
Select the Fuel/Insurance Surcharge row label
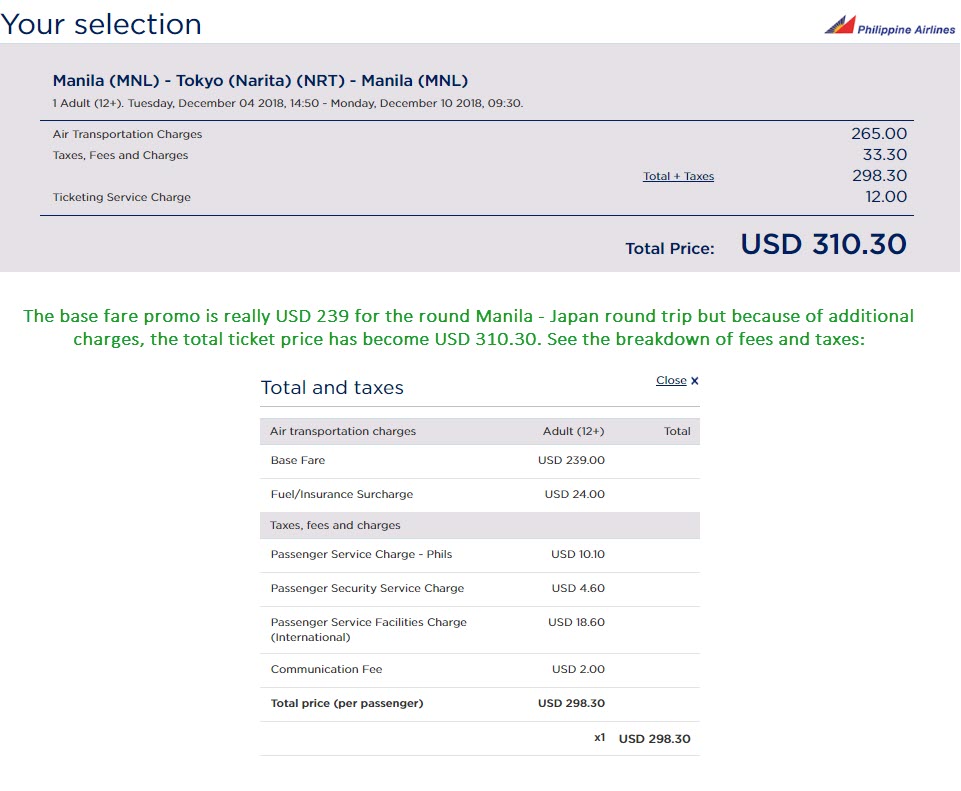(341, 495)
